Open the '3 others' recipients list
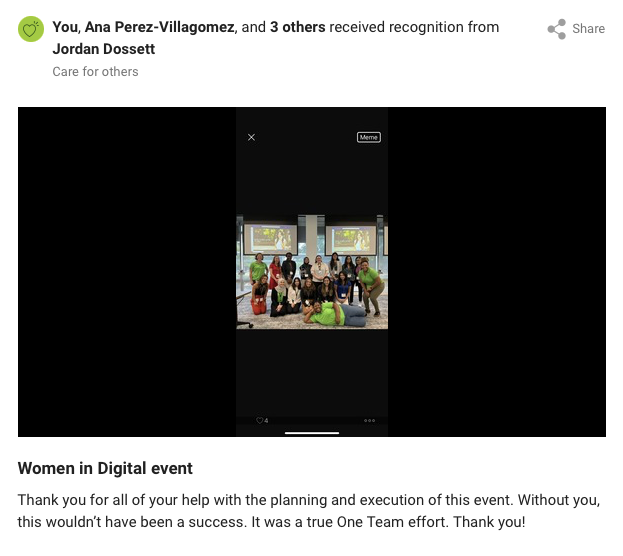The image size is (623, 556). [x=298, y=27]
